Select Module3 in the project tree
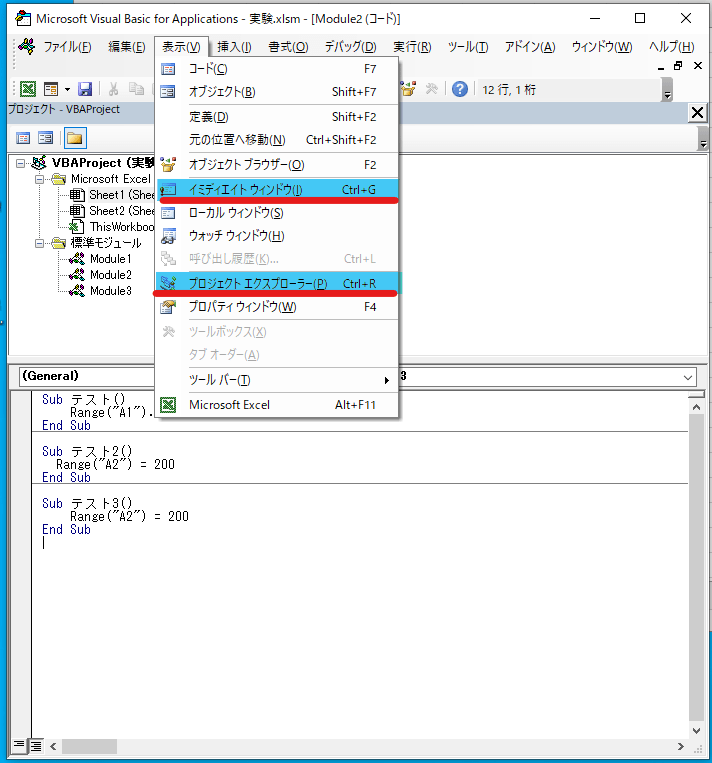The width and height of the screenshot is (712, 763). [x=110, y=291]
